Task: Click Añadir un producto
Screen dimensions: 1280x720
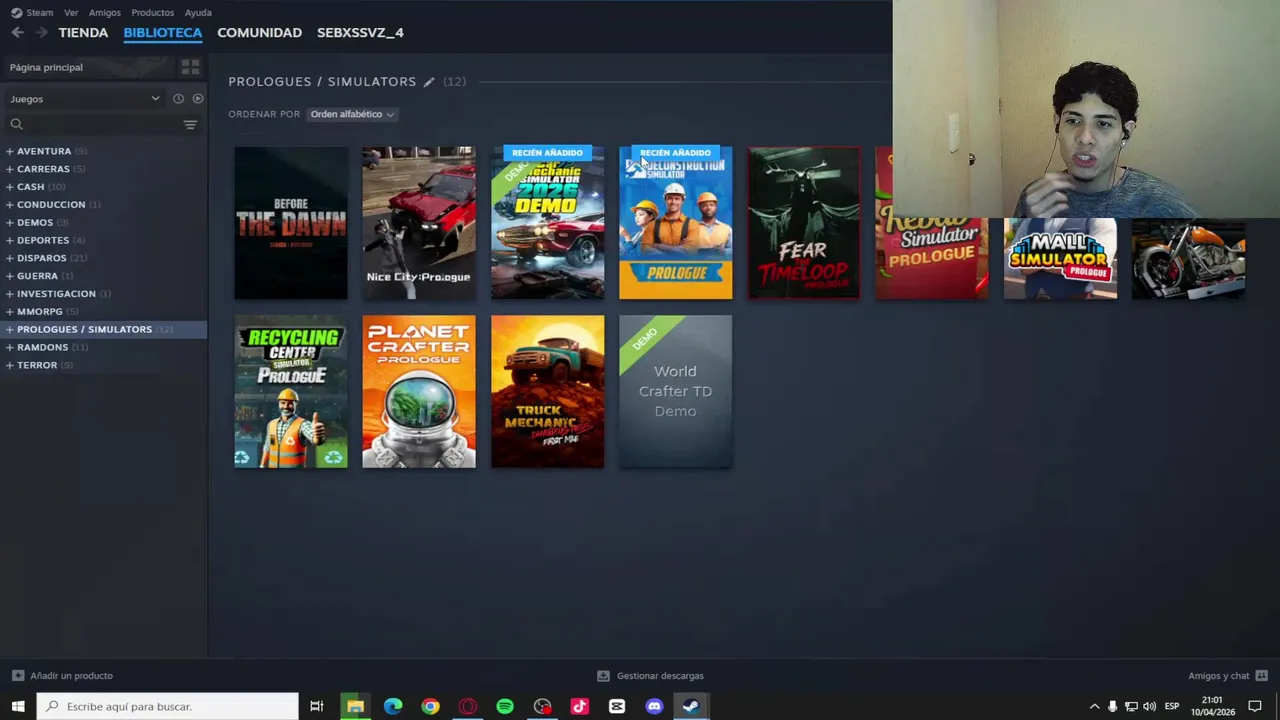Action: coord(71,675)
